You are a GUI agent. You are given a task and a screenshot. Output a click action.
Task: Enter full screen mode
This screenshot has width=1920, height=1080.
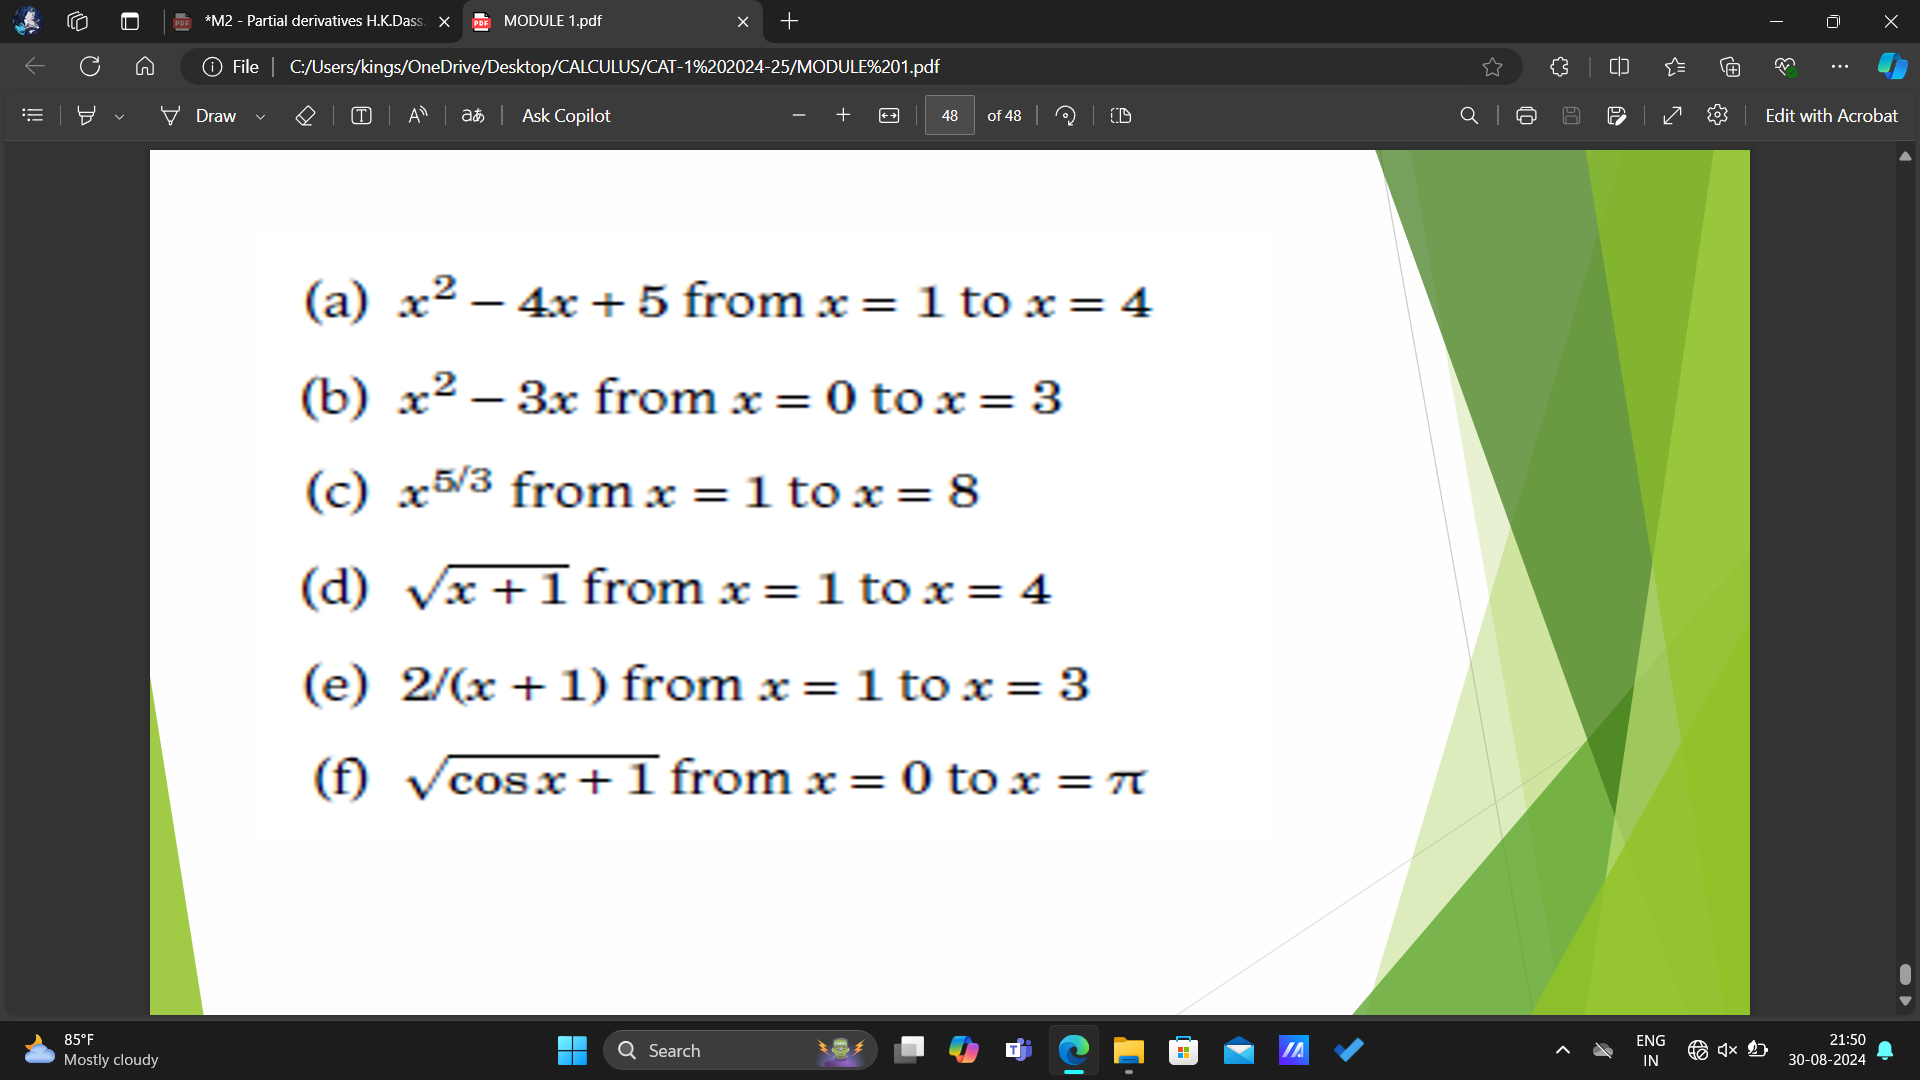(x=1672, y=116)
